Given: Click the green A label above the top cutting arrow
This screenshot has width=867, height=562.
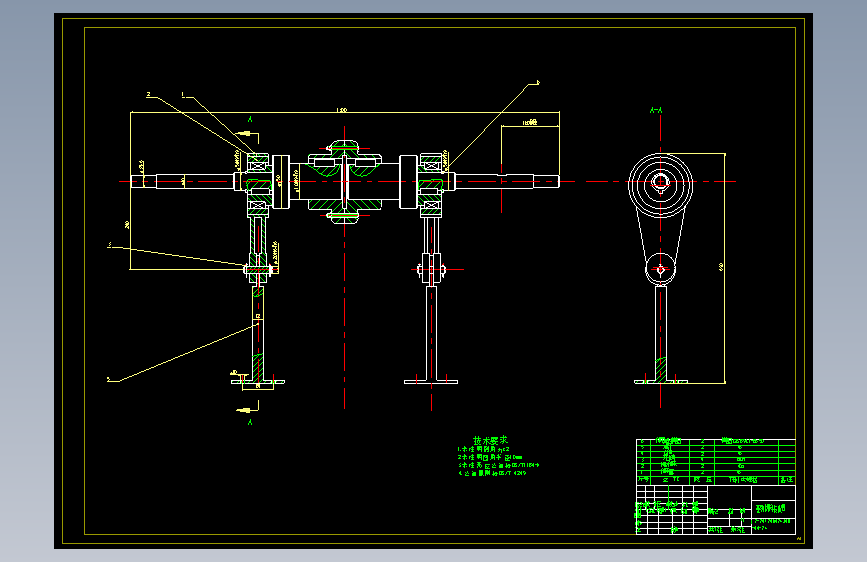Looking at the screenshot, I should coord(250,119).
